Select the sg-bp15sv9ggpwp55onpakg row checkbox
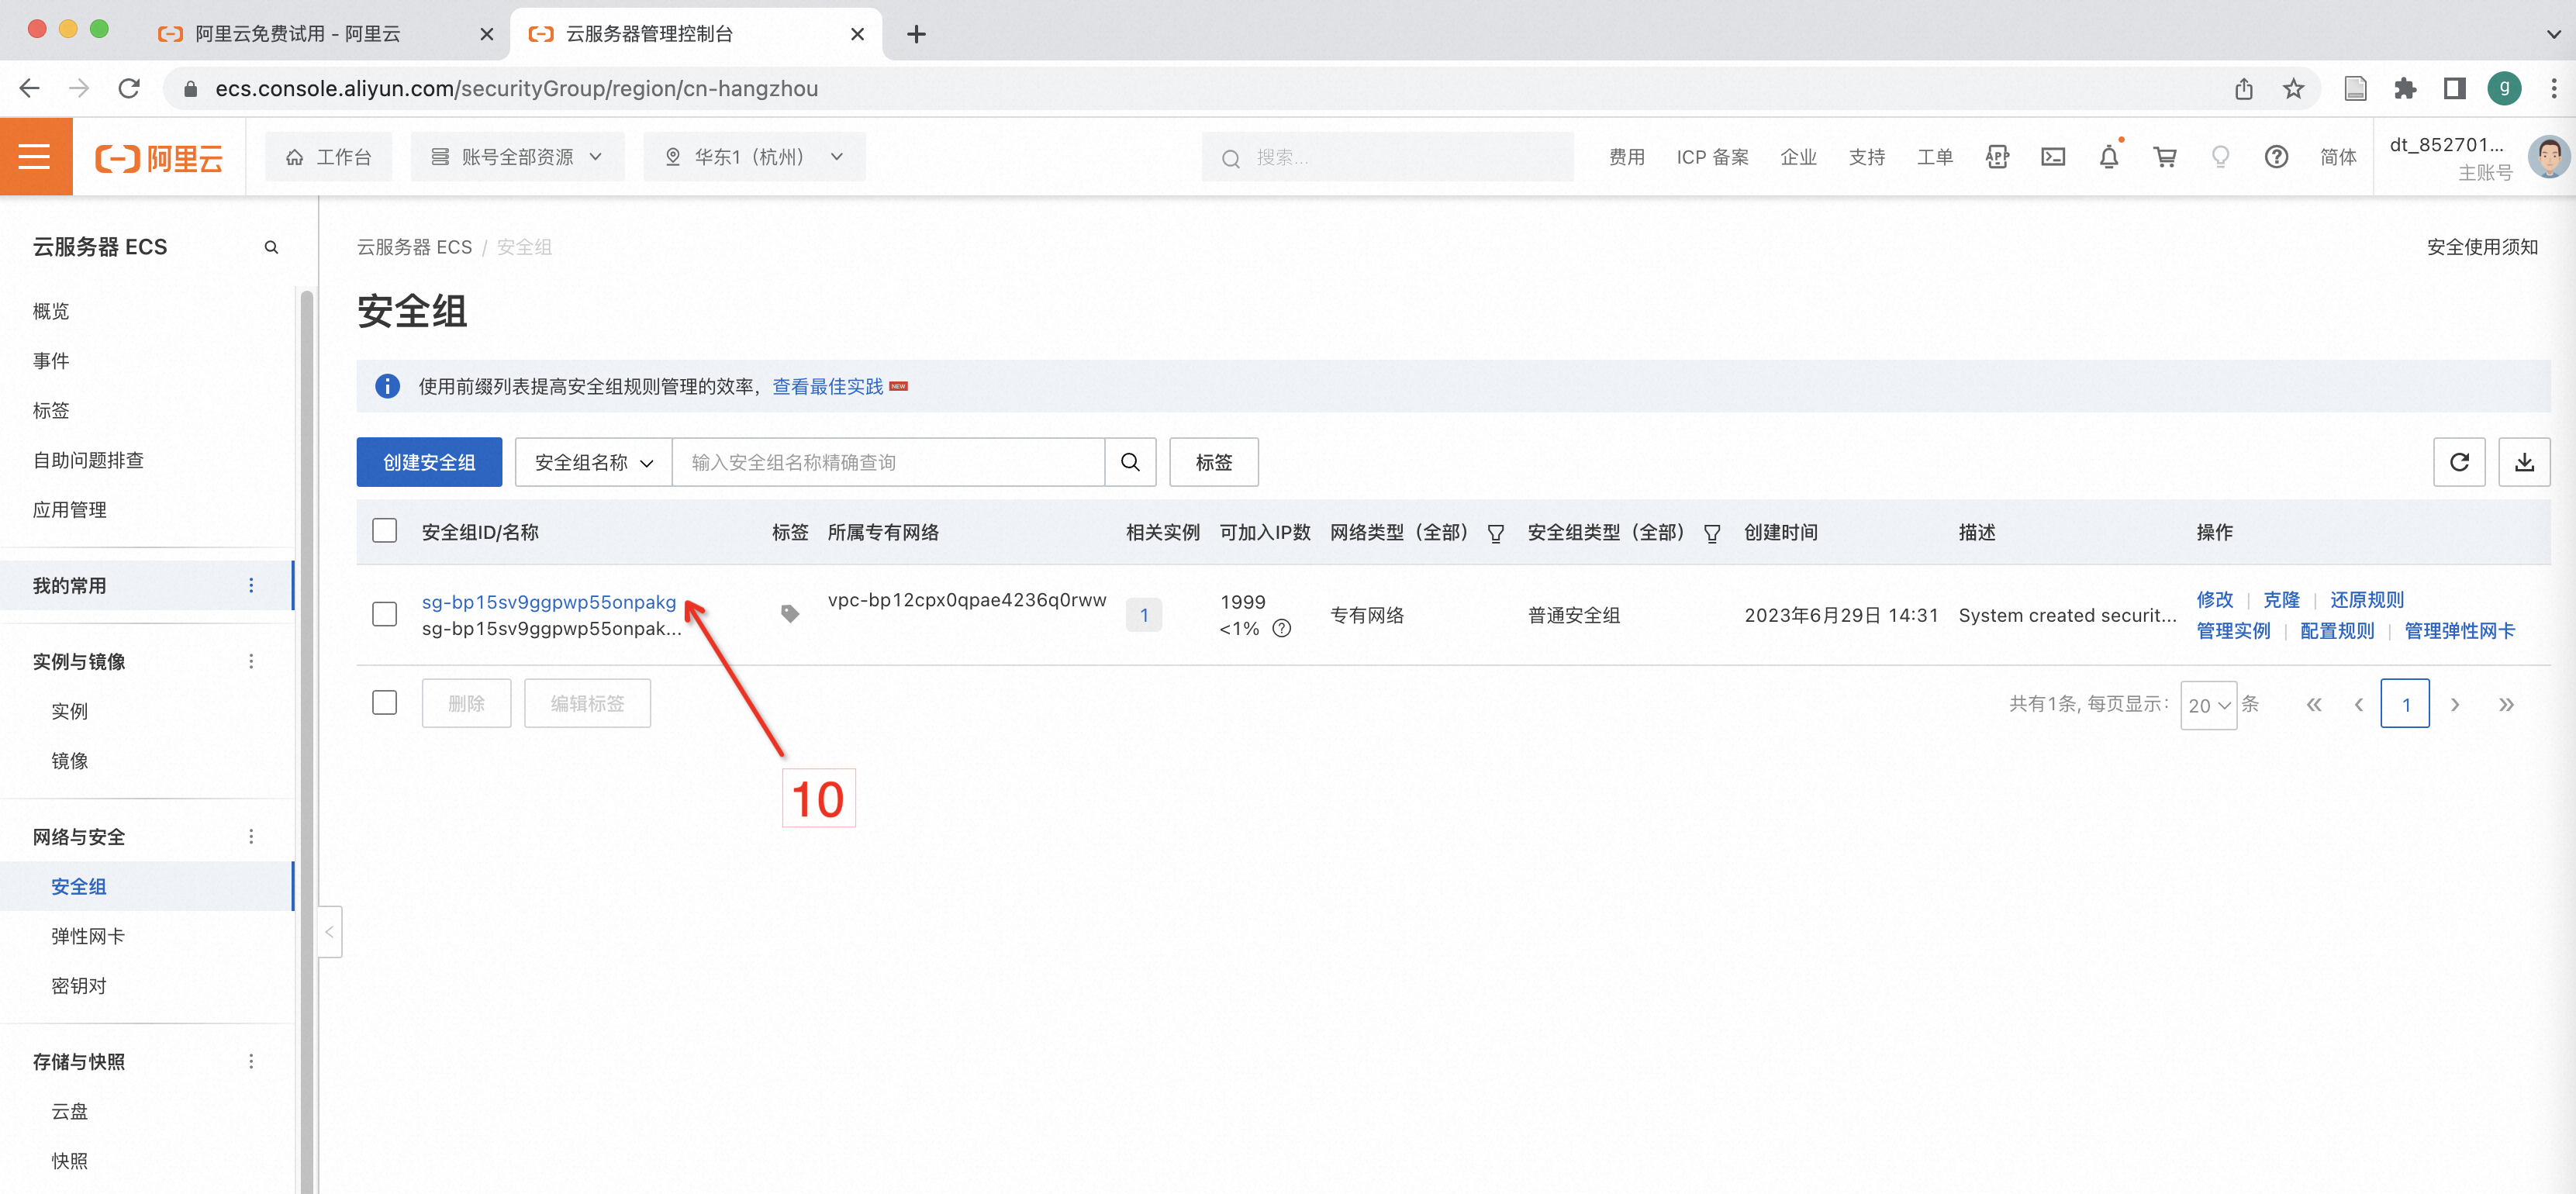Image resolution: width=2576 pixels, height=1194 pixels. (384, 614)
